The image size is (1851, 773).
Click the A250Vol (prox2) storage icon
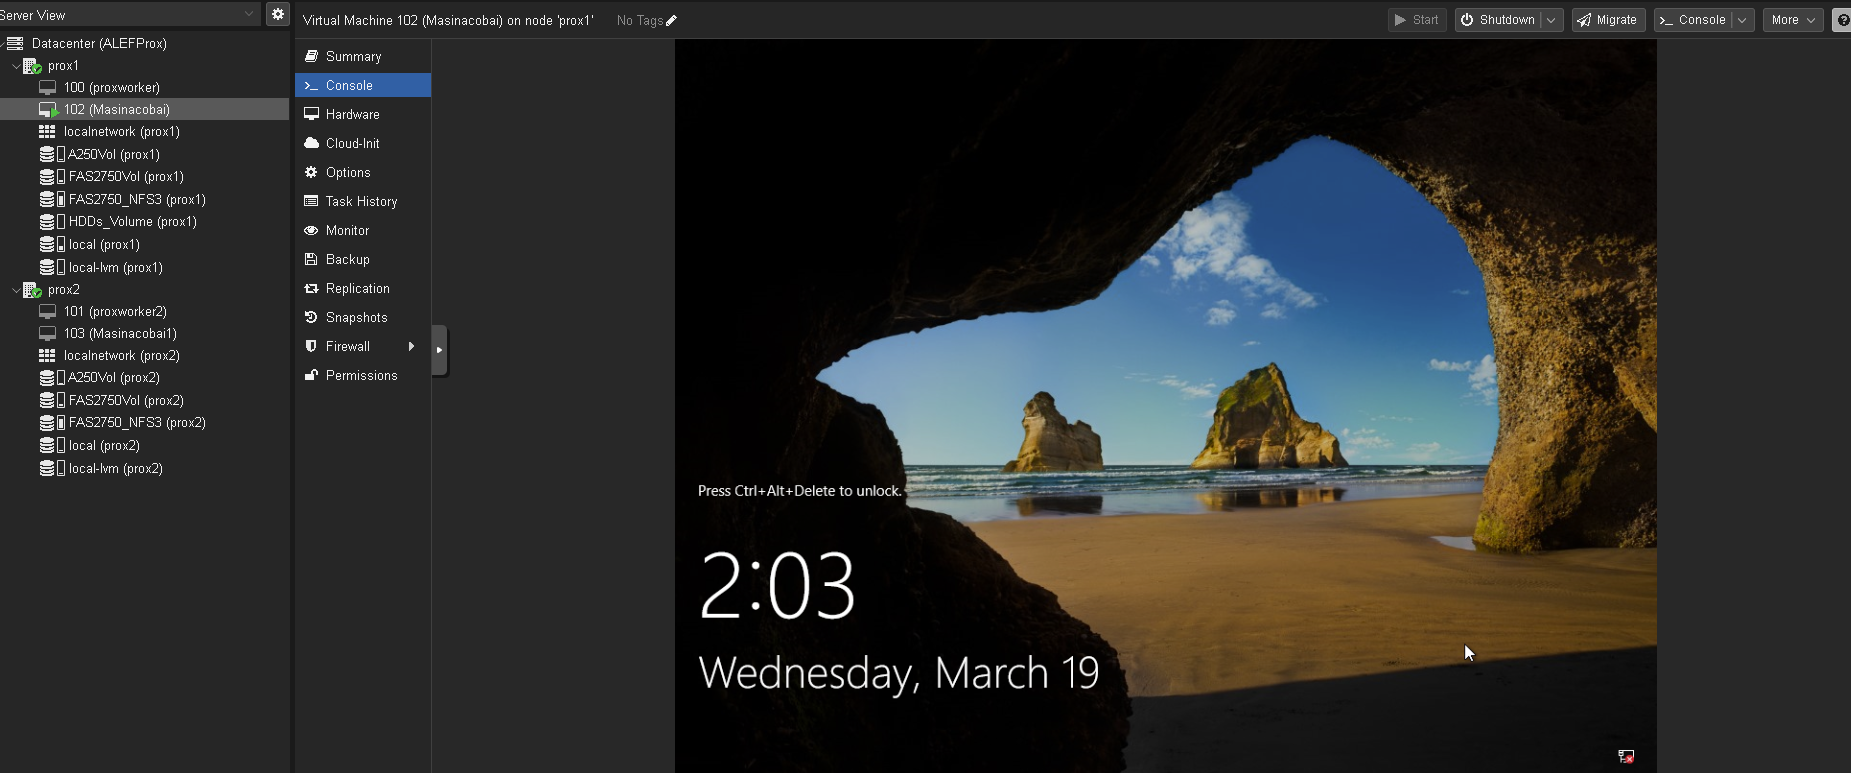click(x=52, y=378)
